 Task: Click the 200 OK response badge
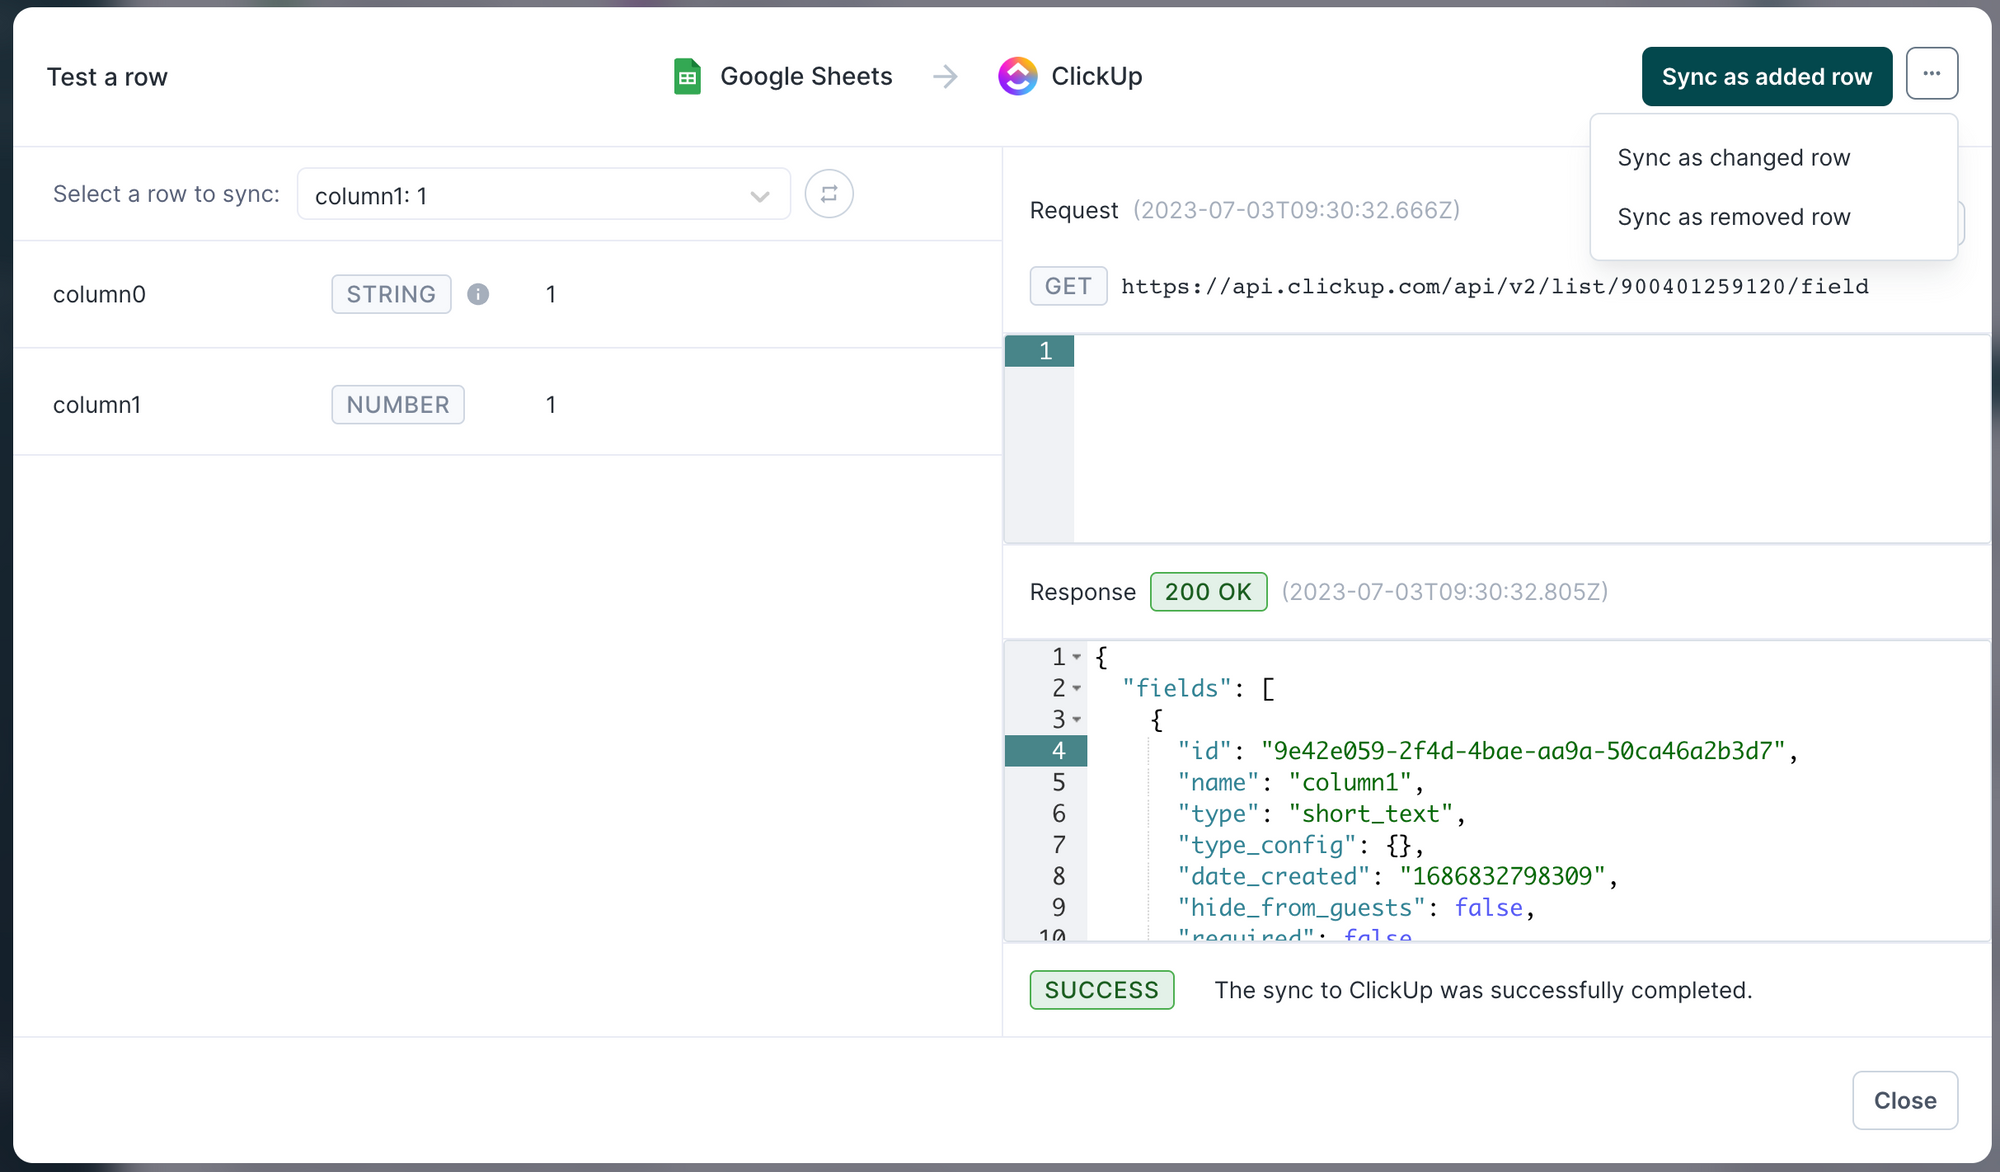1208,591
